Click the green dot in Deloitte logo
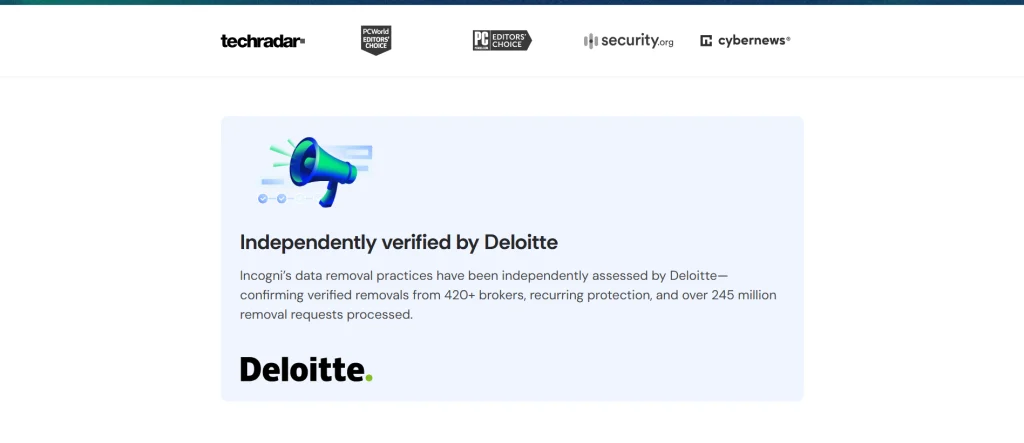1024x443 pixels. pos(368,377)
